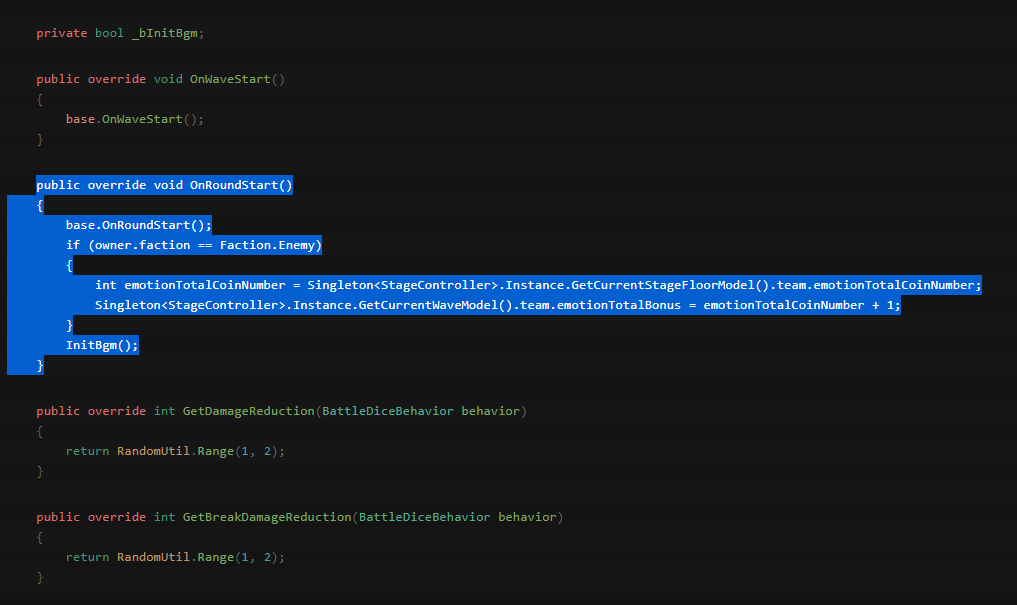Click the OnWaveStart method name

230,79
